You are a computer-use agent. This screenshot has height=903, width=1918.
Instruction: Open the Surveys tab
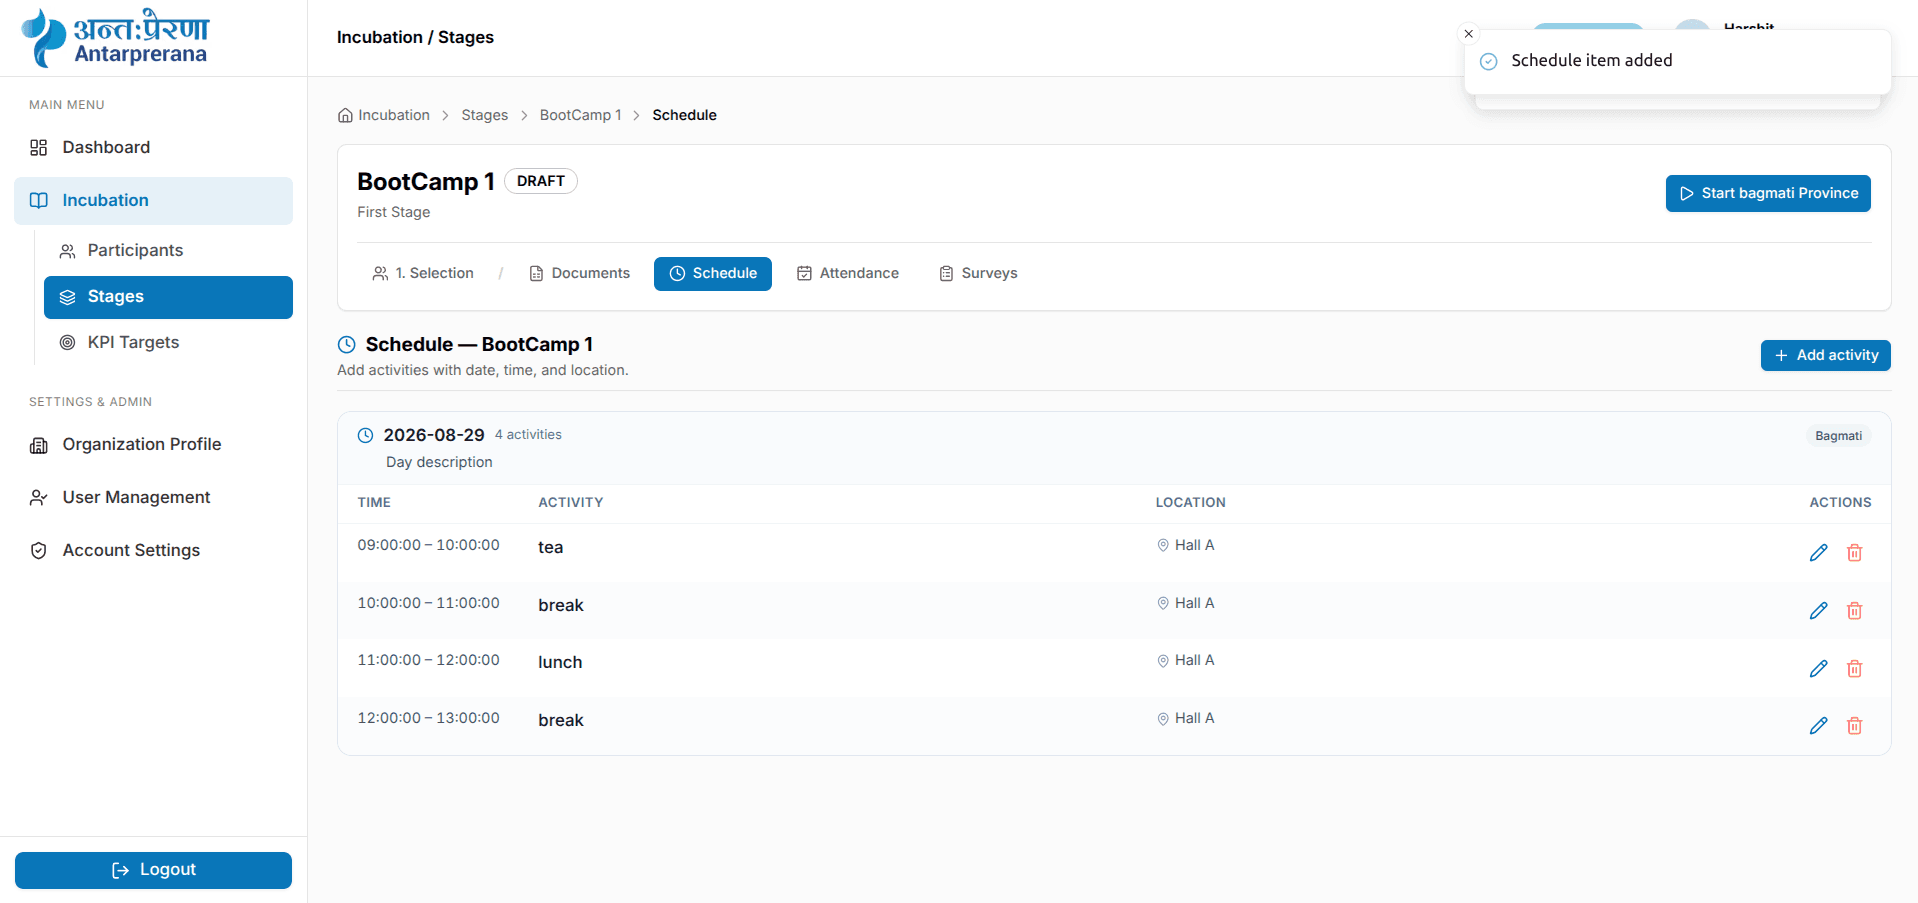click(978, 273)
